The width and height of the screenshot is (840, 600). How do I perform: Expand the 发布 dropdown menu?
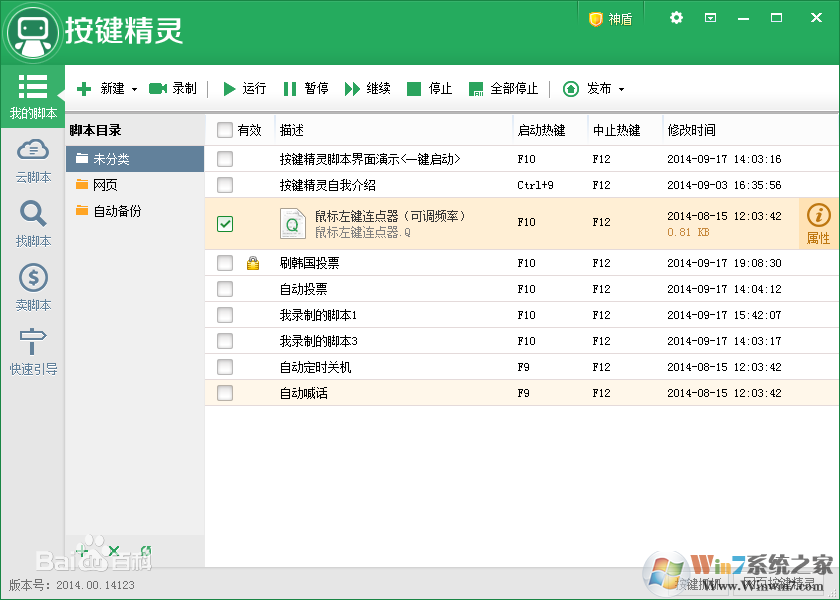(x=620, y=88)
